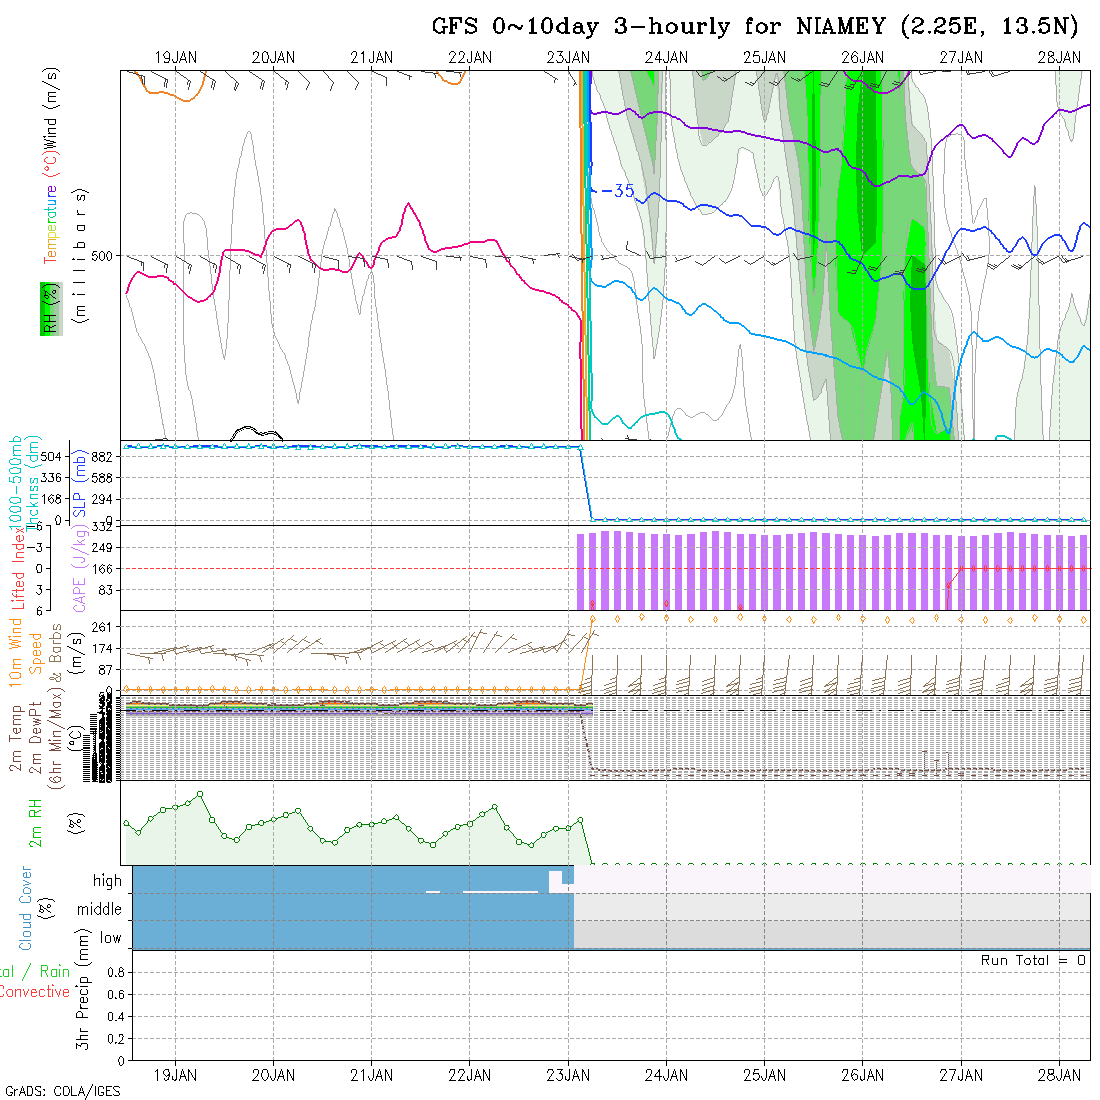Click the blue Cloud Cover axis label
The image size is (1100, 1100).
(x=26, y=908)
